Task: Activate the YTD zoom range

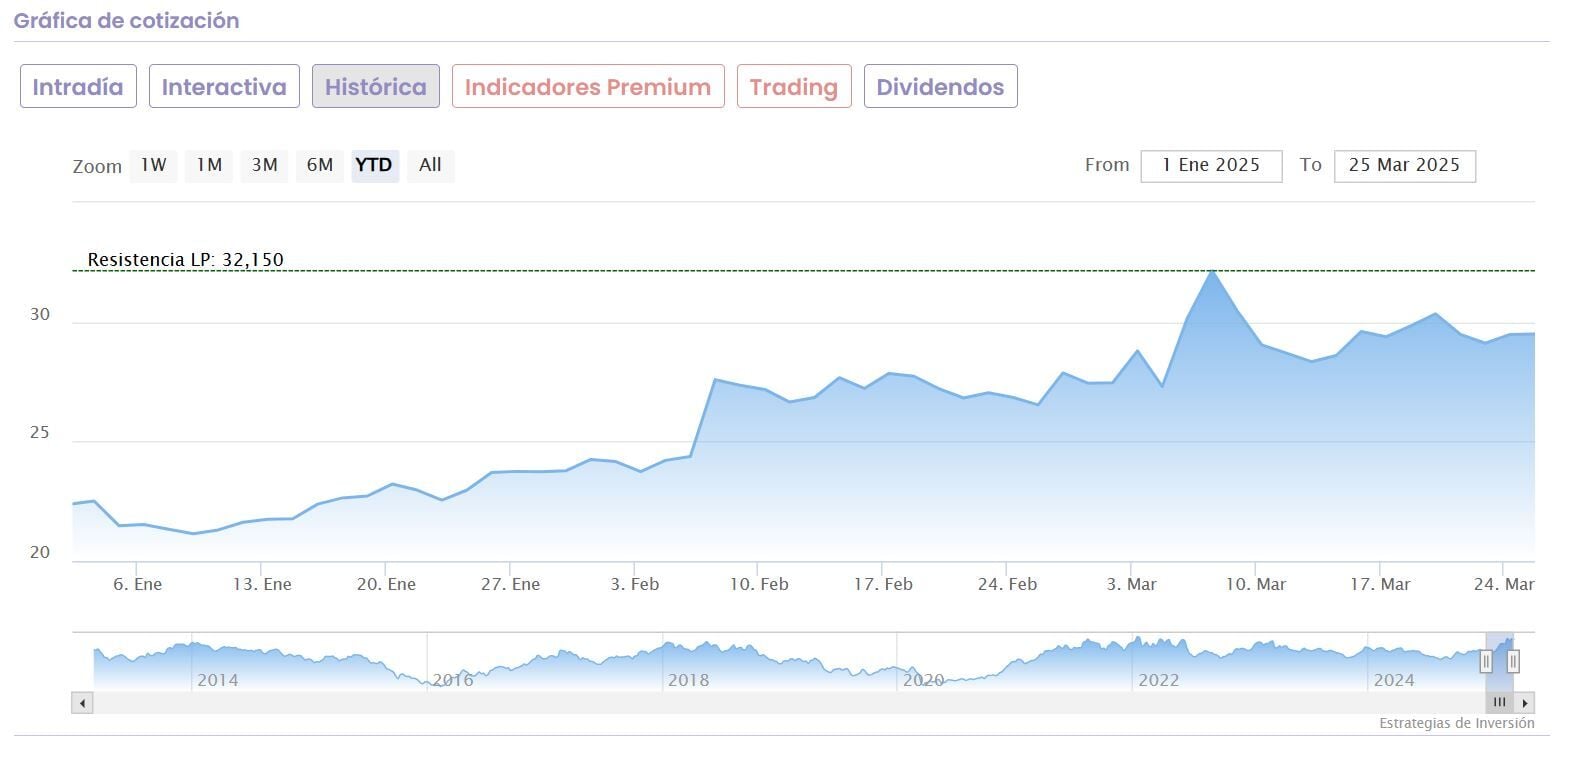Action: [x=374, y=165]
